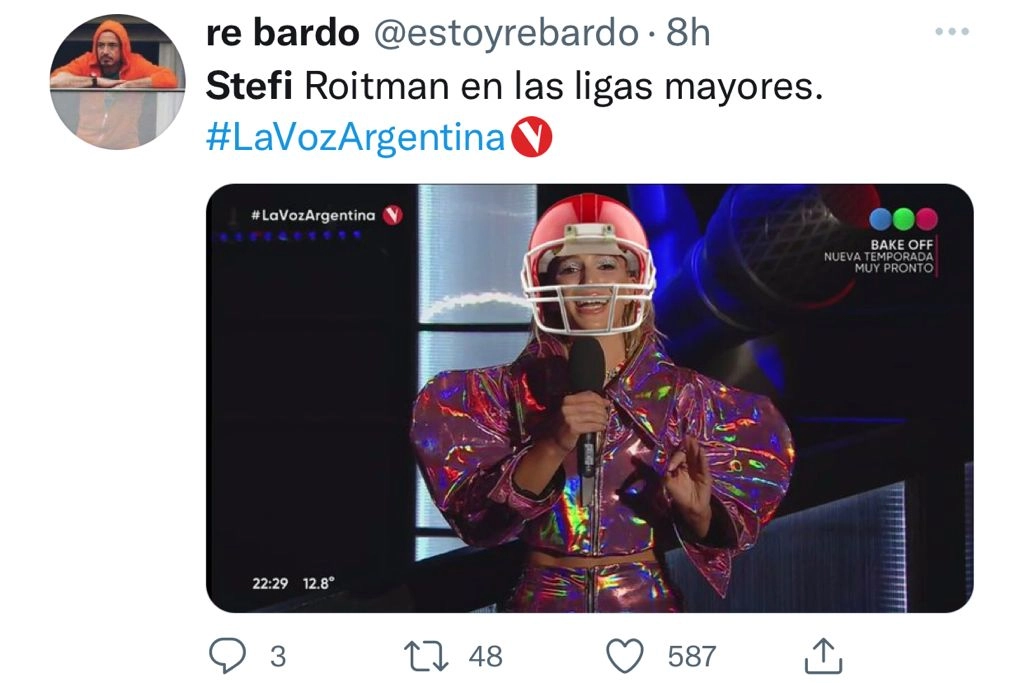Click the reply count 3

pyautogui.click(x=278, y=656)
